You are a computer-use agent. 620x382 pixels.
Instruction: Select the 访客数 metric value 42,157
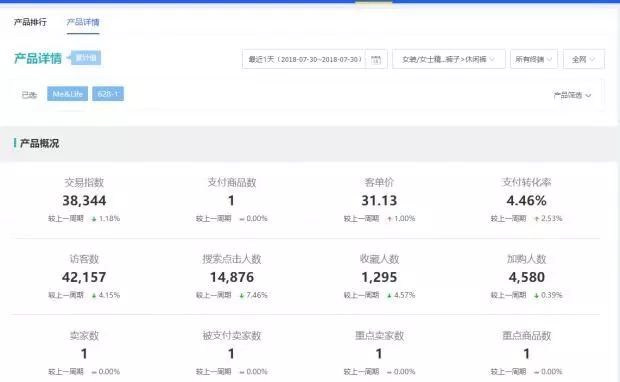click(x=84, y=277)
